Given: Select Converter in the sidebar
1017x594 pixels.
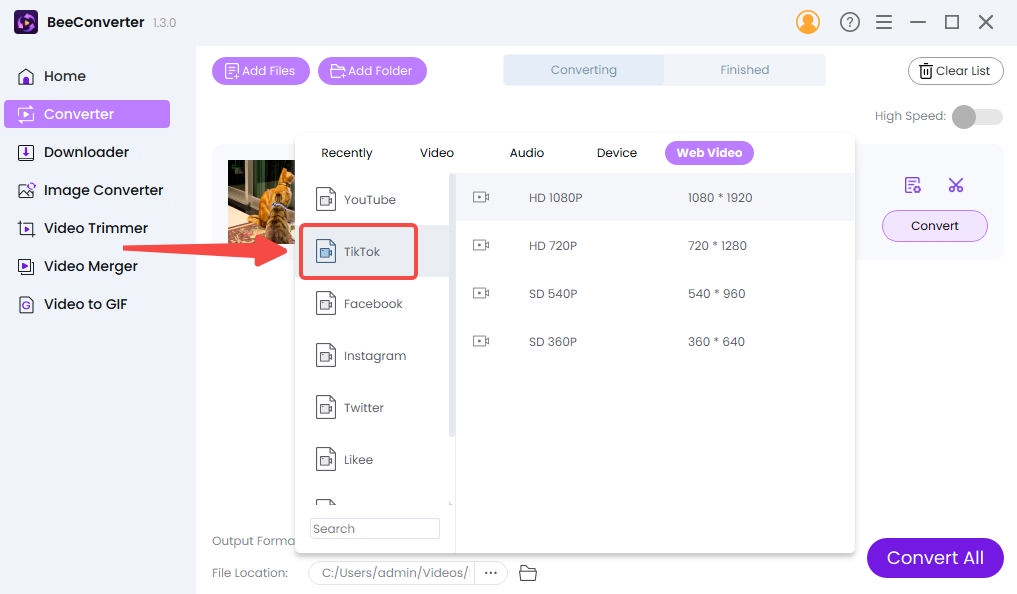Looking at the screenshot, I should (87, 114).
